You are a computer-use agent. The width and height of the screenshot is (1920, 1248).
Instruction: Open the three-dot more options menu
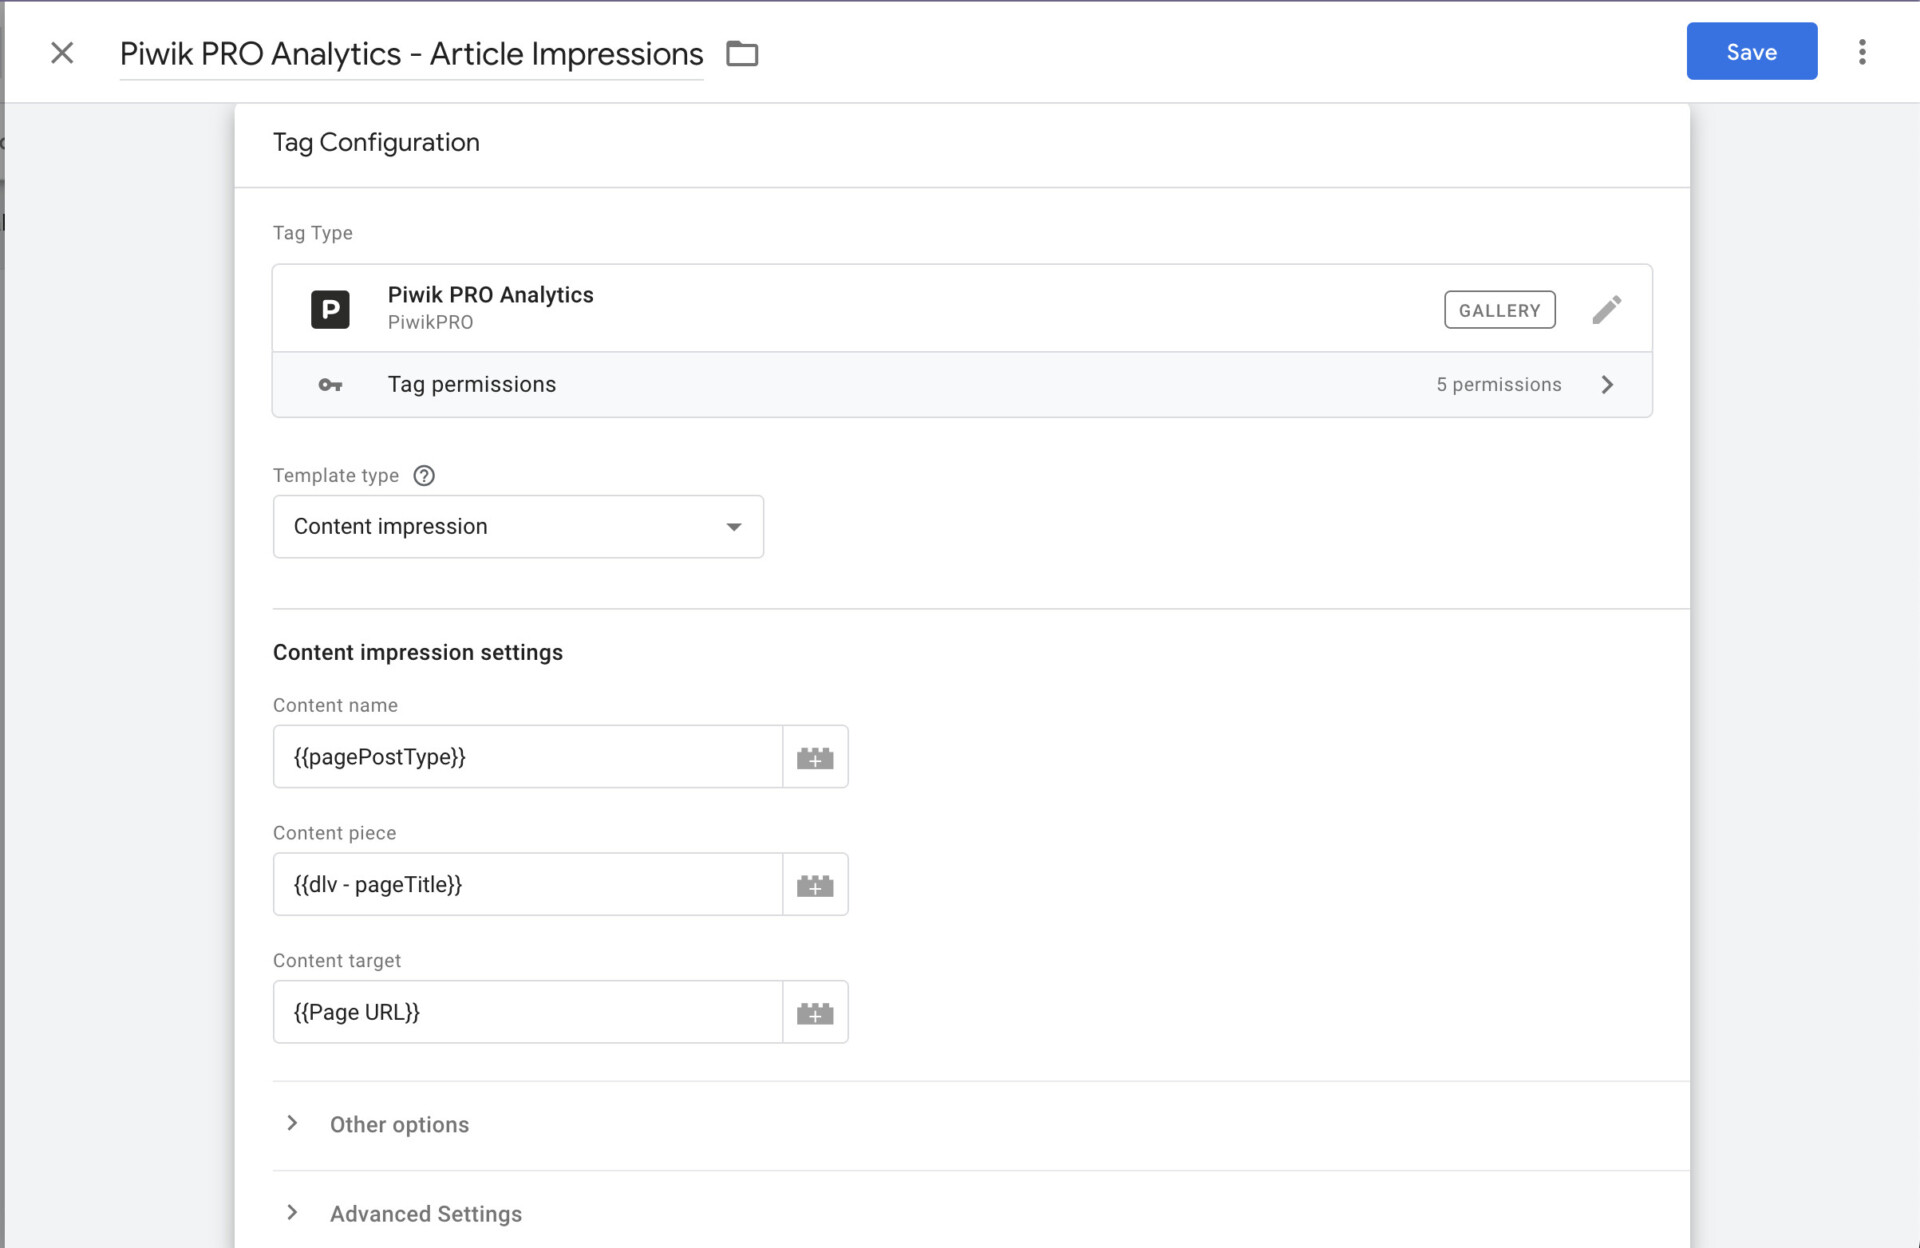[1861, 52]
